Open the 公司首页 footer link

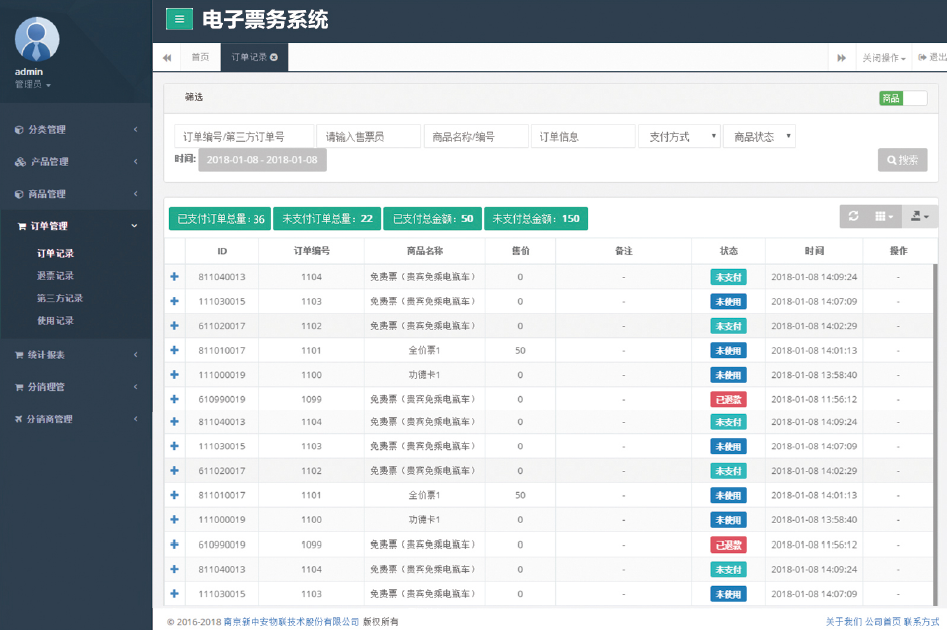(x=883, y=622)
